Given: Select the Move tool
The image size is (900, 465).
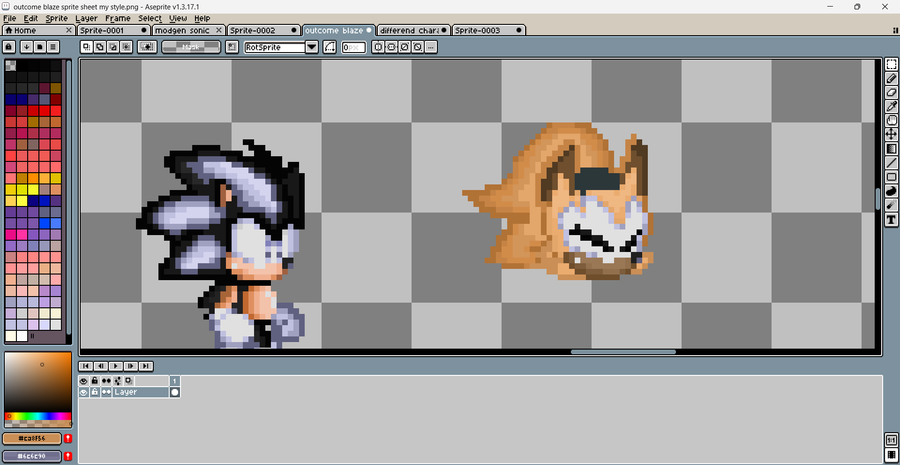Looking at the screenshot, I should coord(891,134).
